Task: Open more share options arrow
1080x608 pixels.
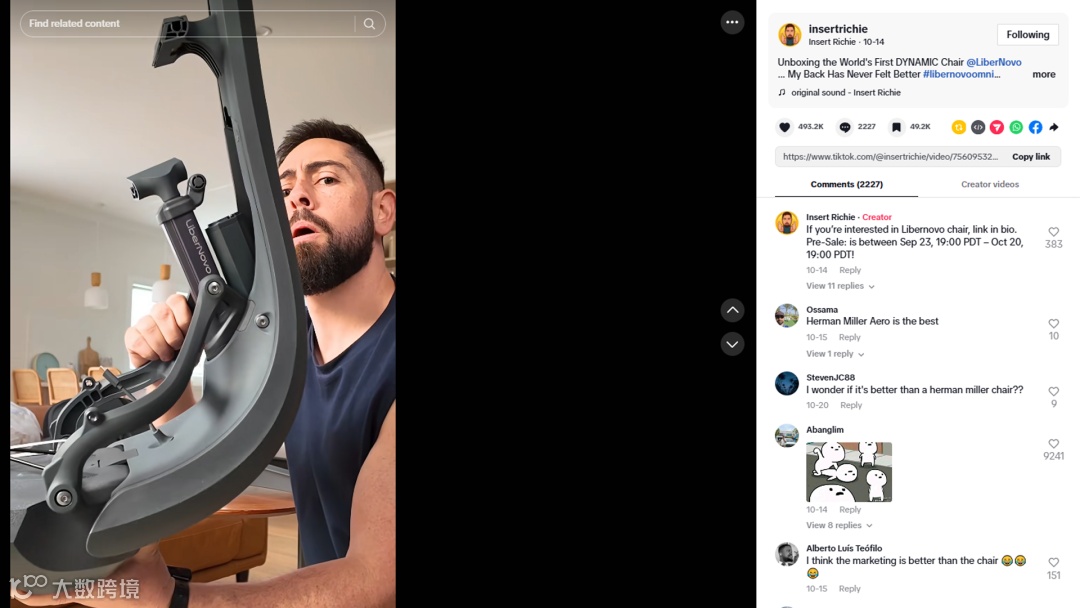Action: click(x=1054, y=127)
